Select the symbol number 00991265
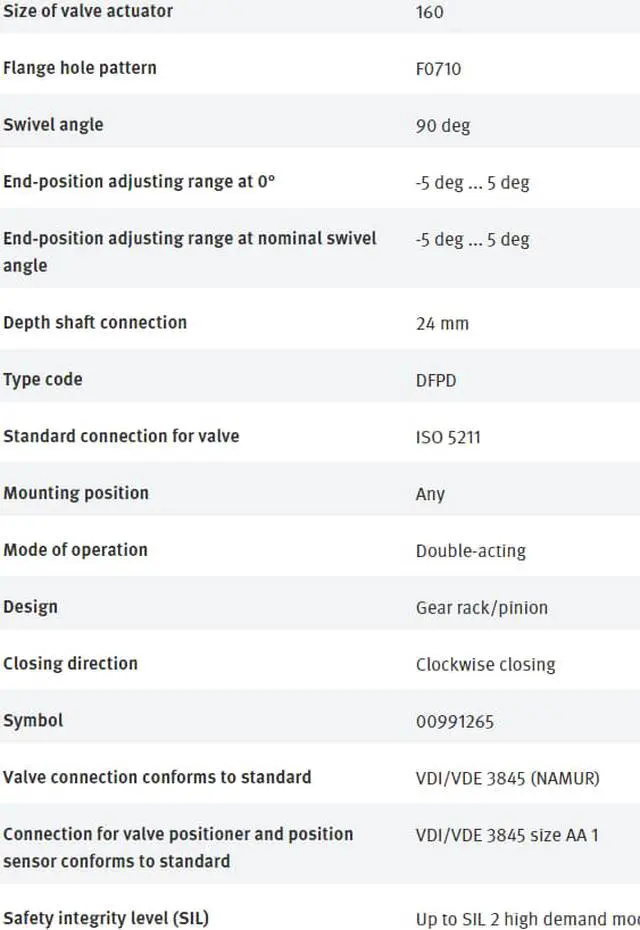Screen dimensions: 640x930 (x=455, y=722)
